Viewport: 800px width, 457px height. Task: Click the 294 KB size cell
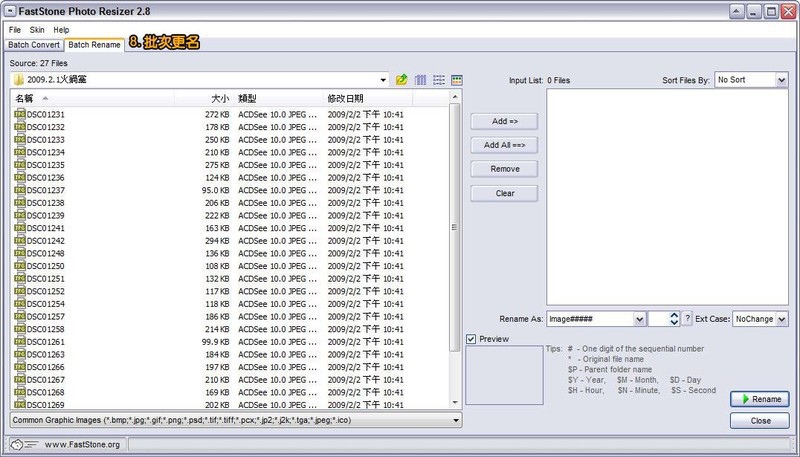pyautogui.click(x=217, y=241)
